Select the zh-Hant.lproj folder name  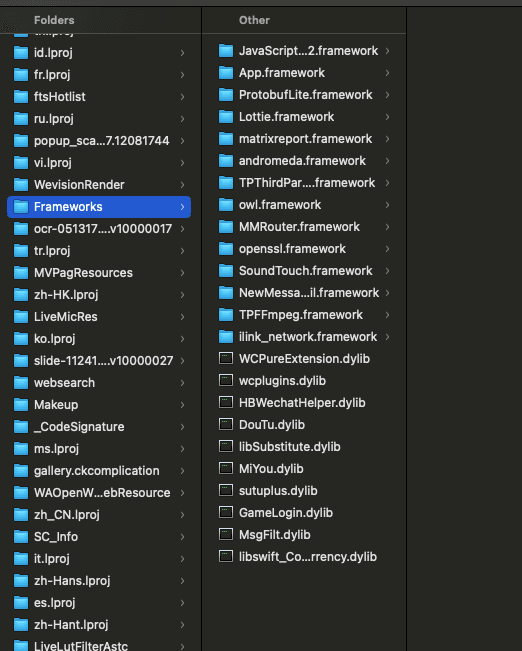[71, 625]
